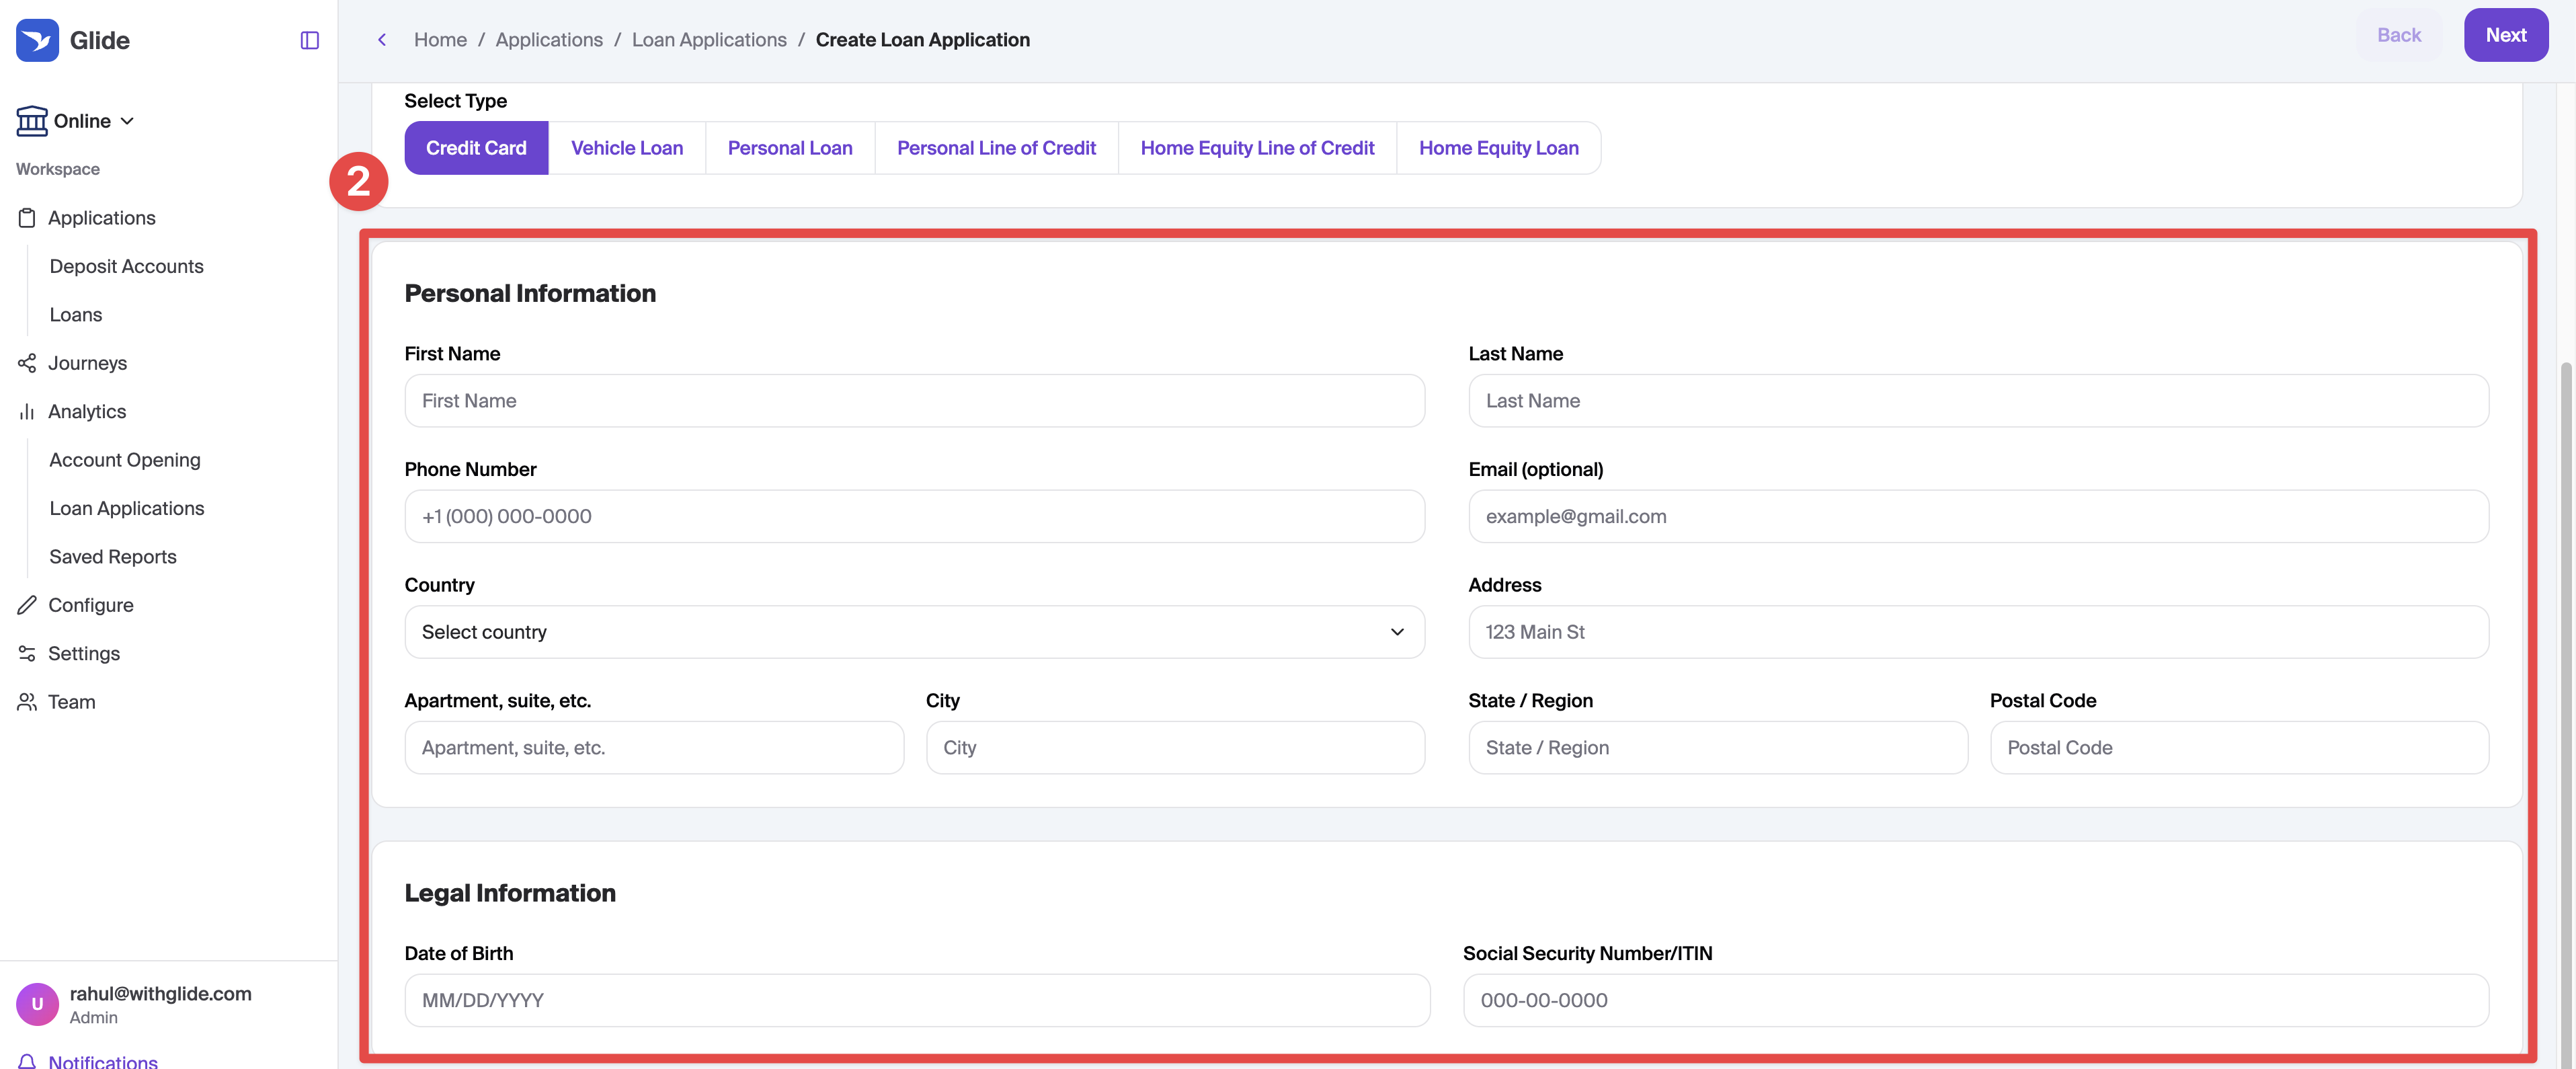Open Loan Applications breadcrumb link
This screenshot has height=1069, width=2576.
[x=709, y=40]
